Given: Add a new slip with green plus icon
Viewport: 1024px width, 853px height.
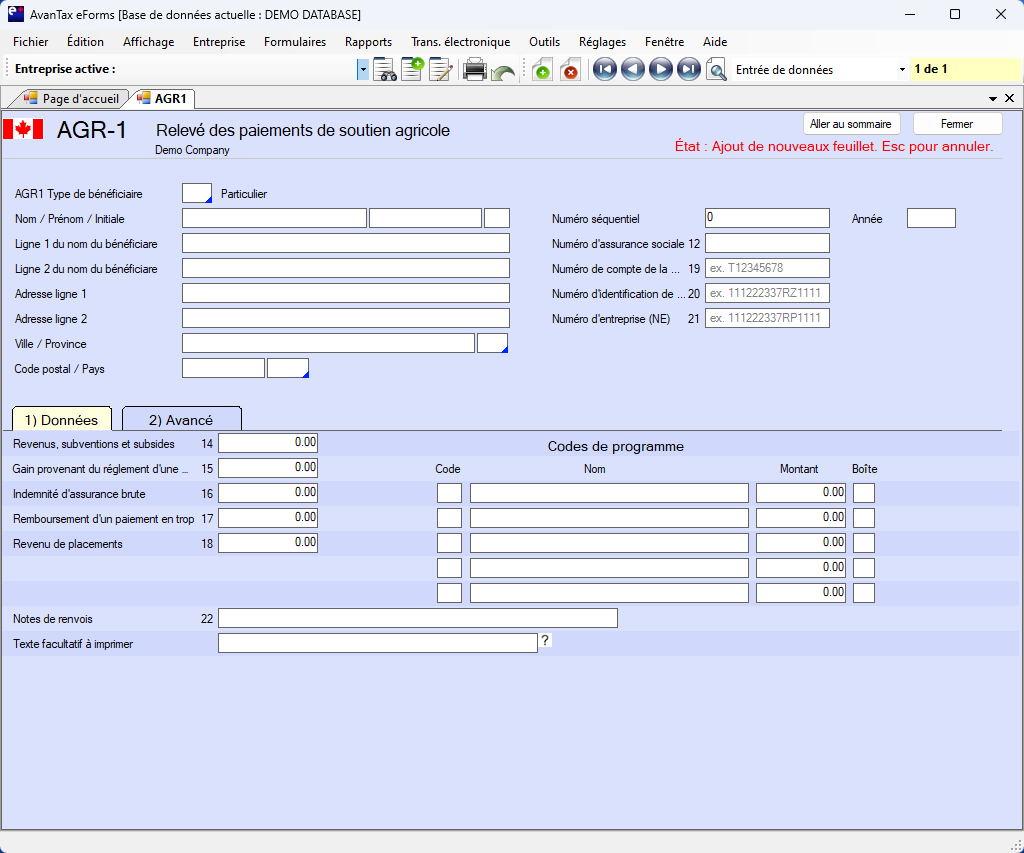Looking at the screenshot, I should [x=542, y=70].
